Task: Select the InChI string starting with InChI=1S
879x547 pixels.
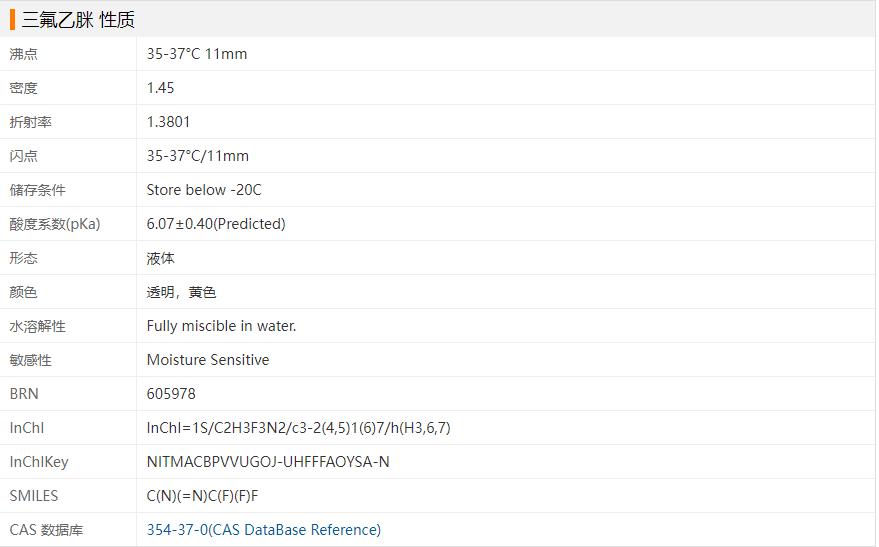Action: (x=298, y=428)
